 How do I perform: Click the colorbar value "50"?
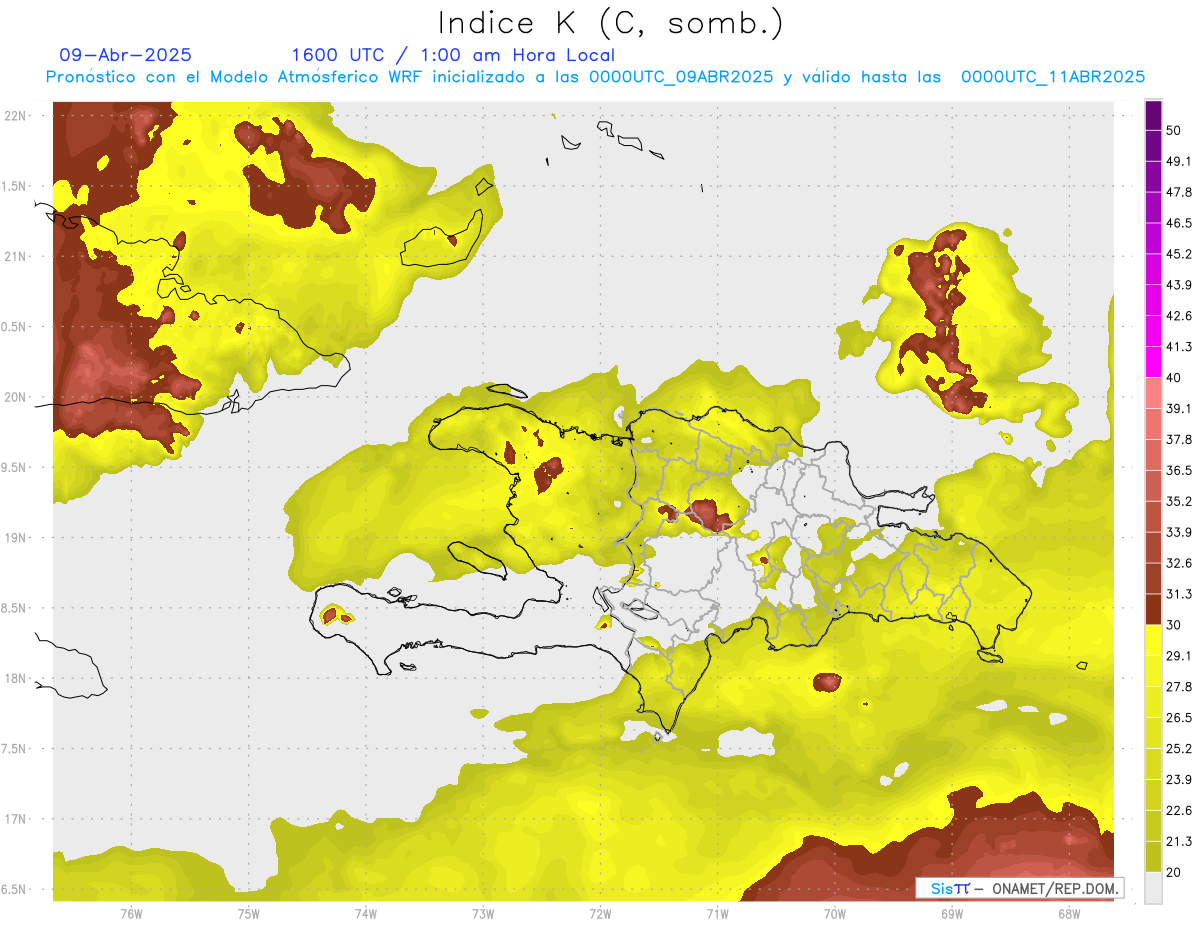[x=1174, y=130]
